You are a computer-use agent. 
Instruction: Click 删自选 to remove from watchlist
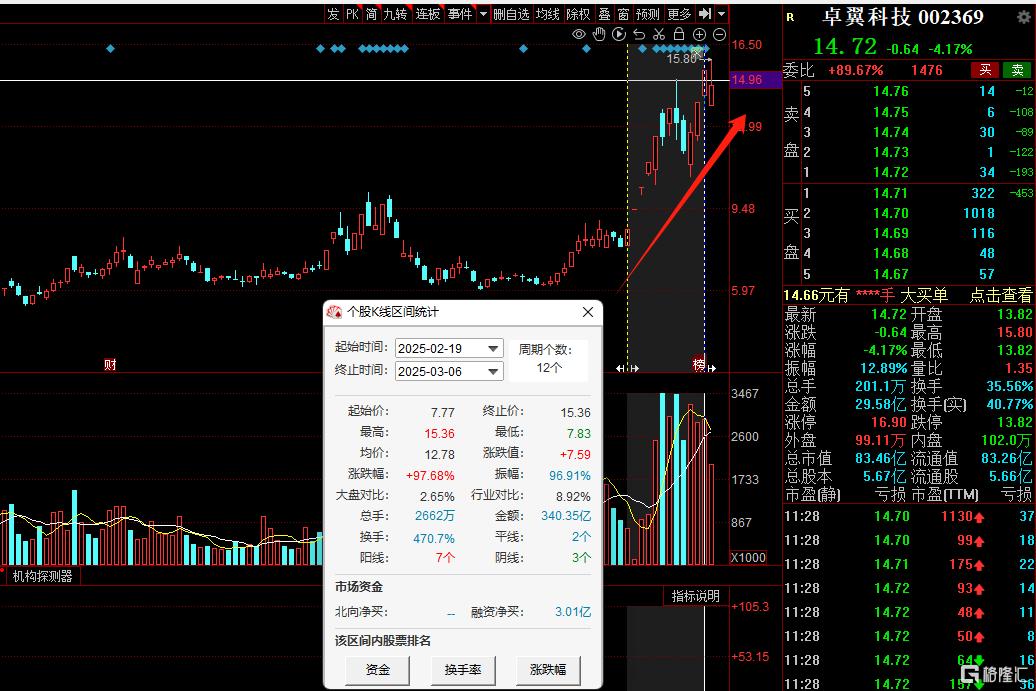[x=511, y=14]
